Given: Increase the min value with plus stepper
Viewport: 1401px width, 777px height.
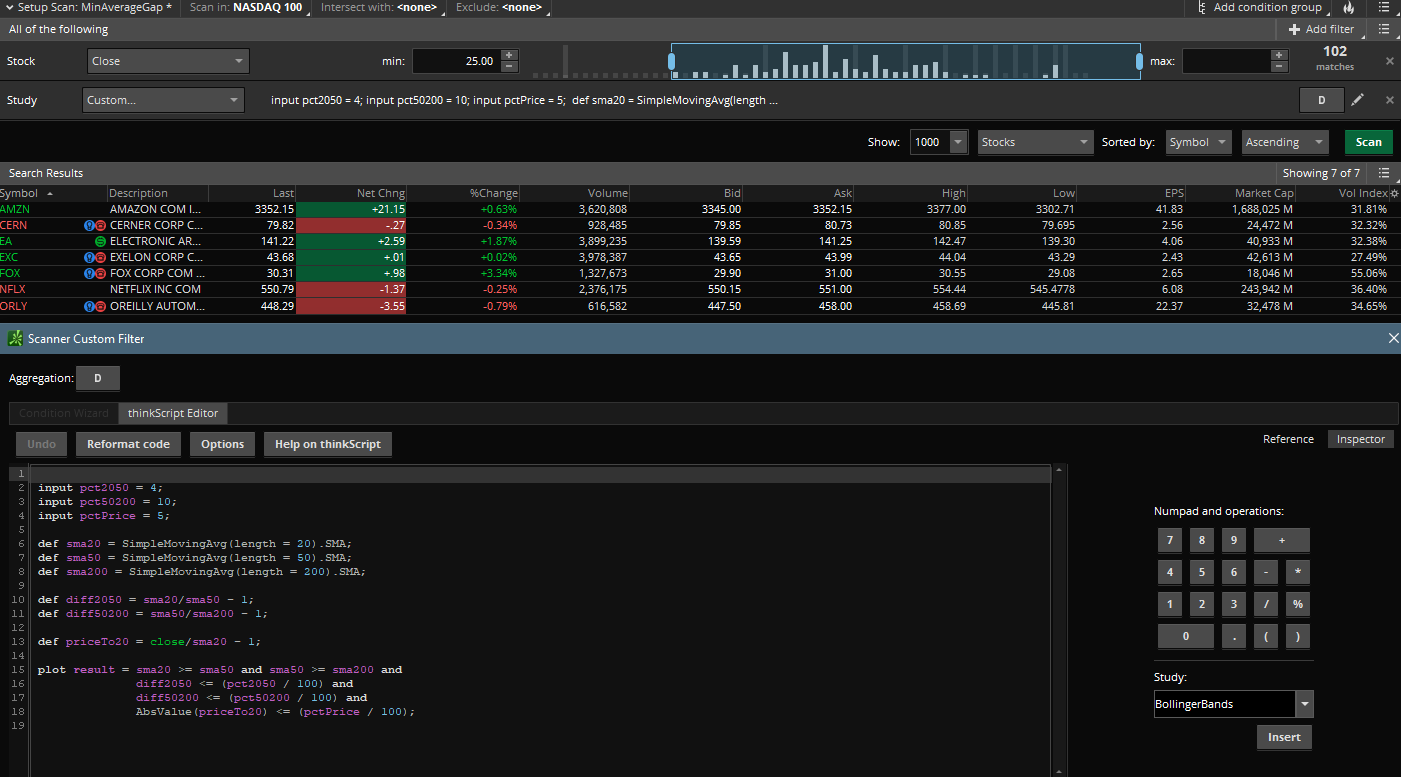Looking at the screenshot, I should click(x=509, y=55).
